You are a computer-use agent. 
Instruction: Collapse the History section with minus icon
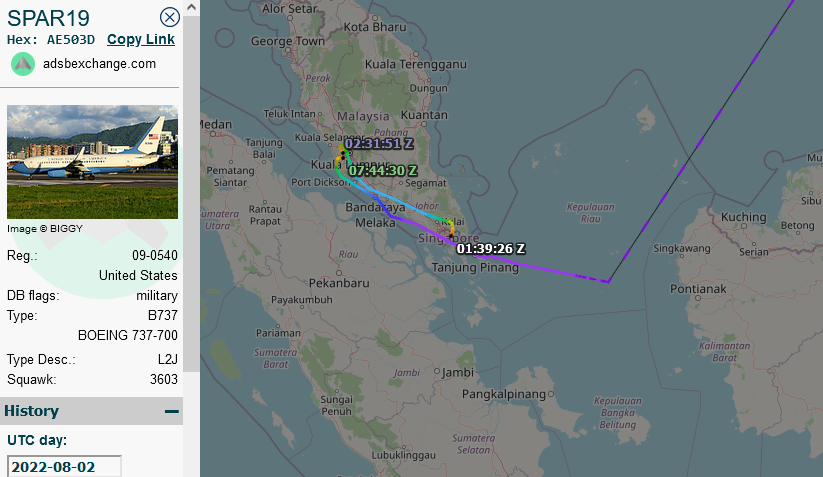coord(172,411)
